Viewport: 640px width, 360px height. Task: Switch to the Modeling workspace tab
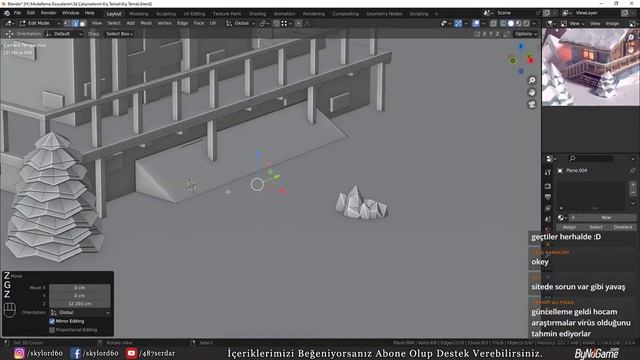point(138,13)
